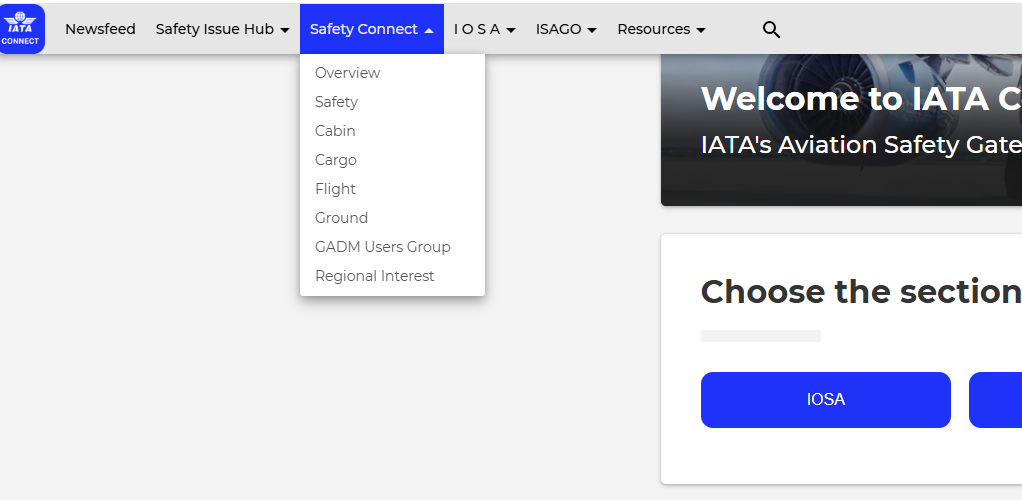Expand Safety Issue Hub dropdown
This screenshot has height=500, width=1022.
pyautogui.click(x=222, y=29)
